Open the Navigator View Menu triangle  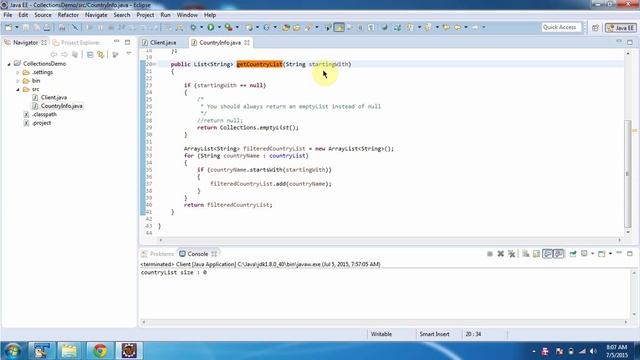tap(129, 54)
